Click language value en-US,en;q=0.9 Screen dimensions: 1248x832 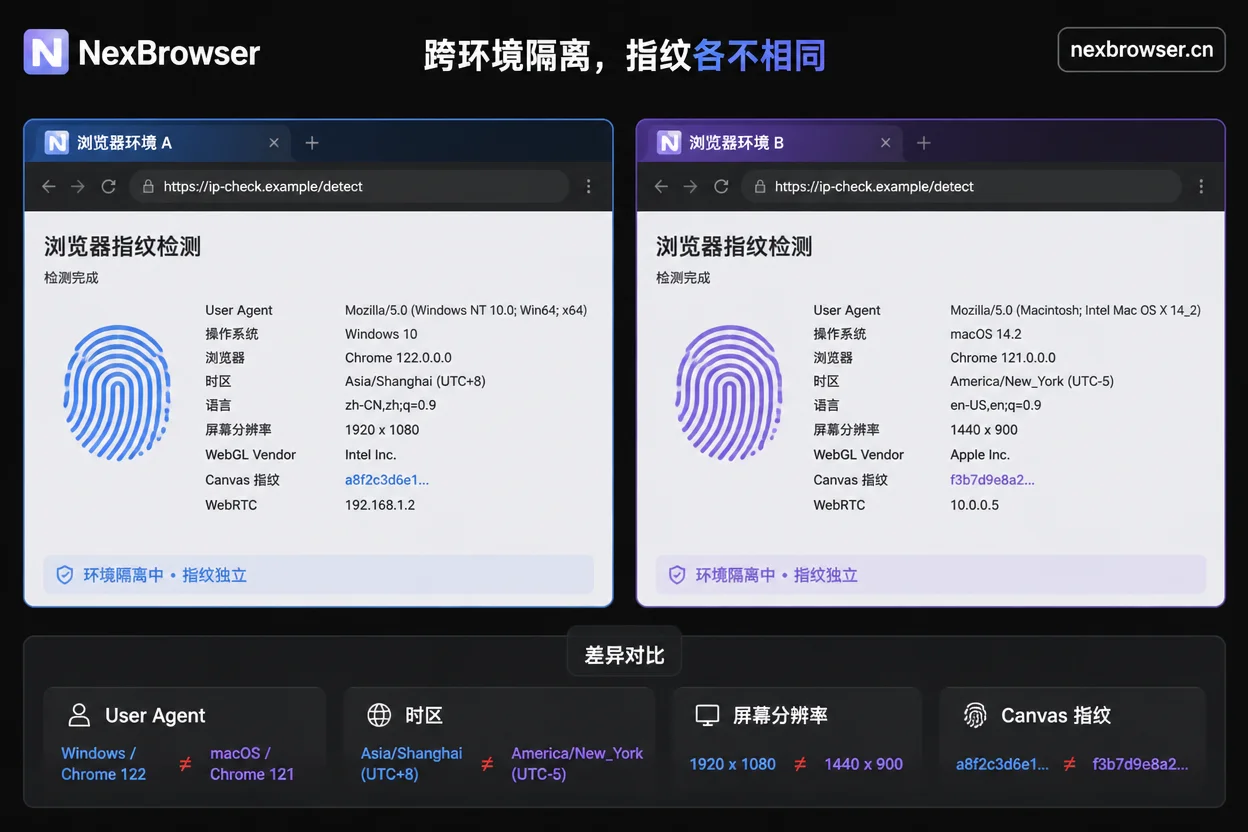[x=996, y=406]
